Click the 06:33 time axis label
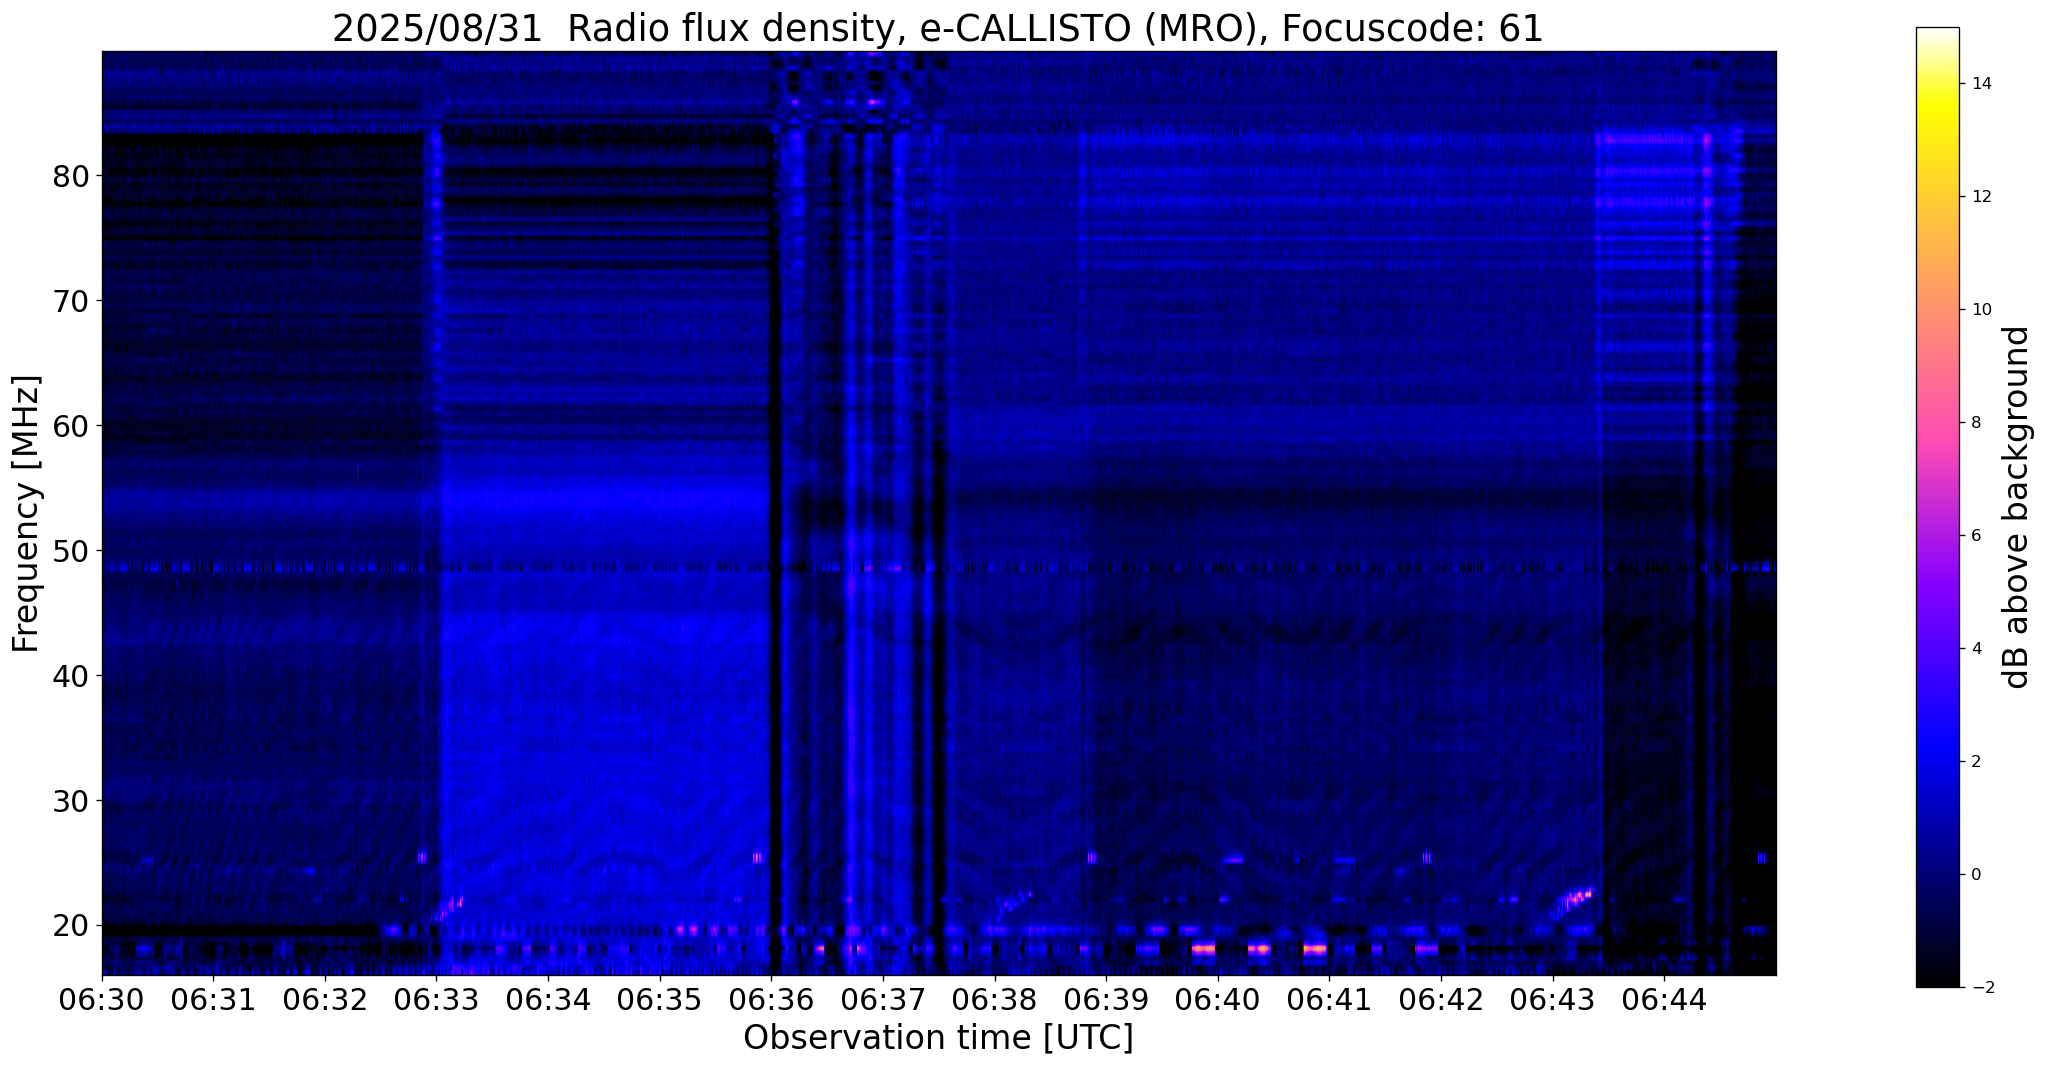 (x=436, y=1001)
